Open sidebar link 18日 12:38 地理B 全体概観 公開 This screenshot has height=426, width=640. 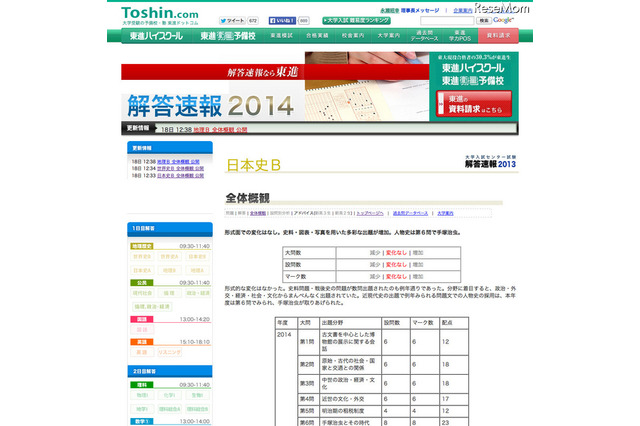tap(178, 162)
